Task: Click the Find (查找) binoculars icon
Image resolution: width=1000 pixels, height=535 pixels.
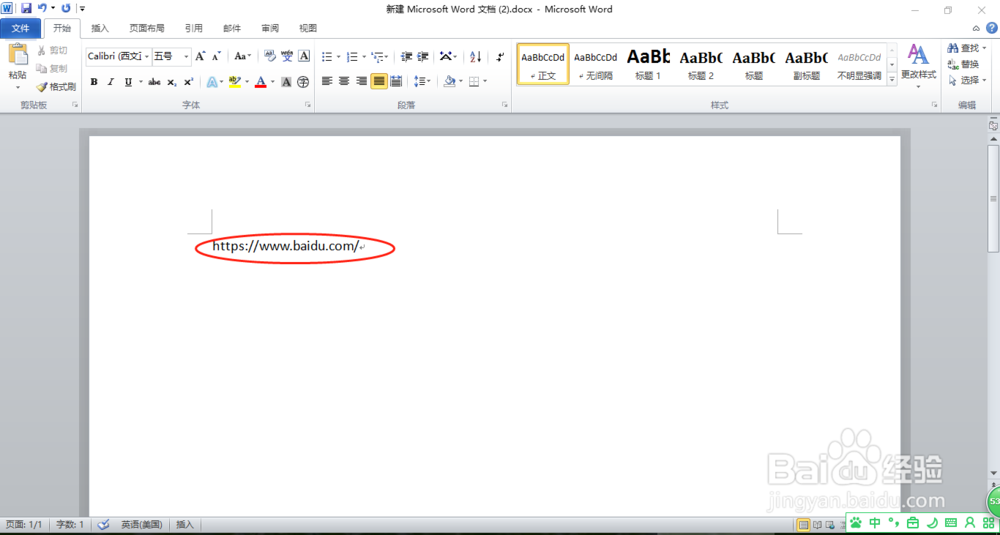Action: point(953,48)
